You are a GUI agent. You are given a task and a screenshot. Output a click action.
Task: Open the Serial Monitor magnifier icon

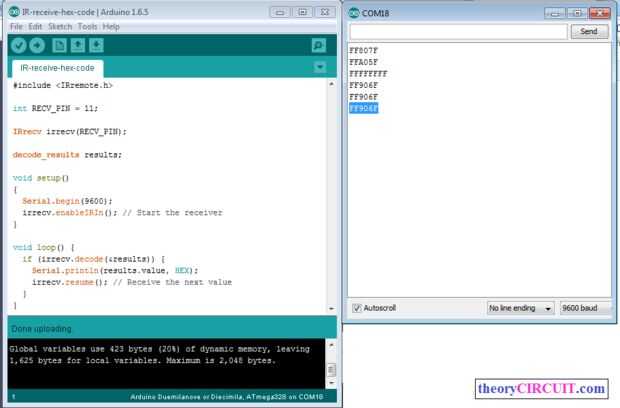click(x=319, y=45)
